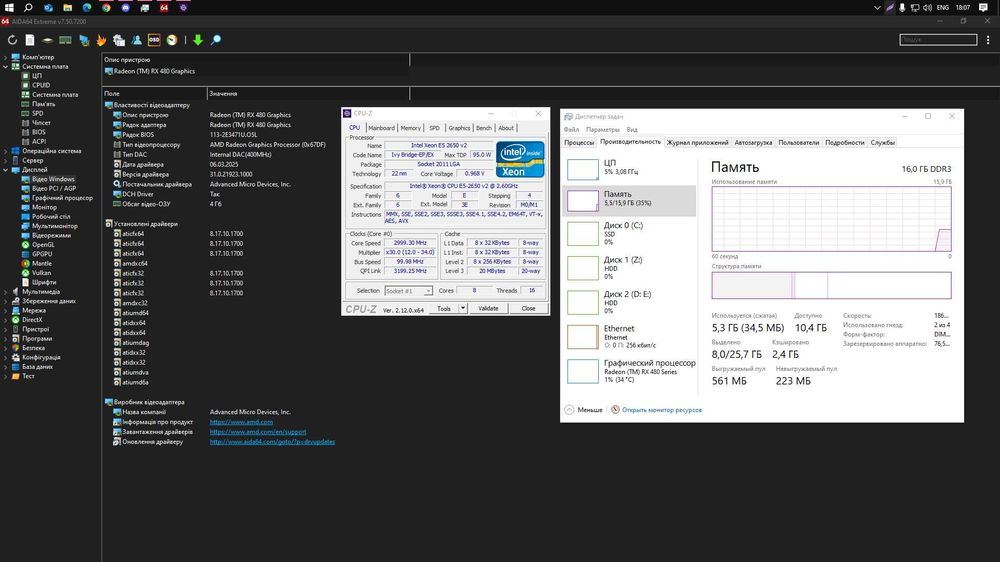Open the Параметры menu in Task Manager
Viewport: 1000px width, 562px height.
(603, 129)
